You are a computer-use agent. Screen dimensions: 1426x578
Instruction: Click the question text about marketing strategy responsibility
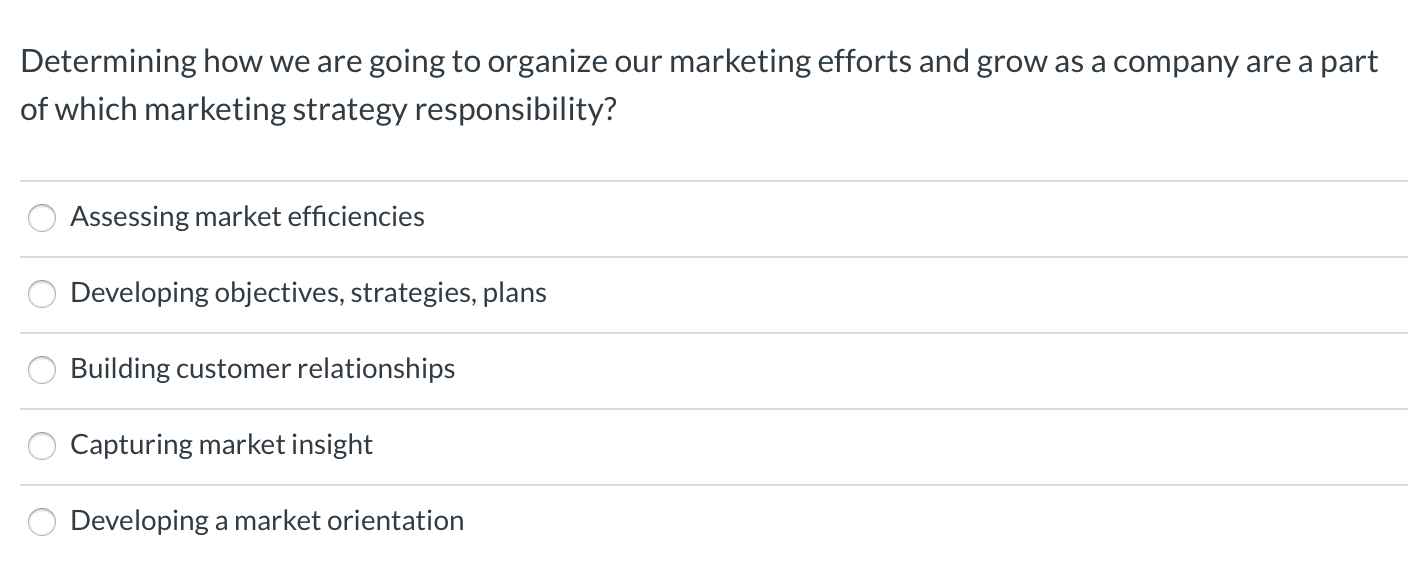tap(700, 85)
